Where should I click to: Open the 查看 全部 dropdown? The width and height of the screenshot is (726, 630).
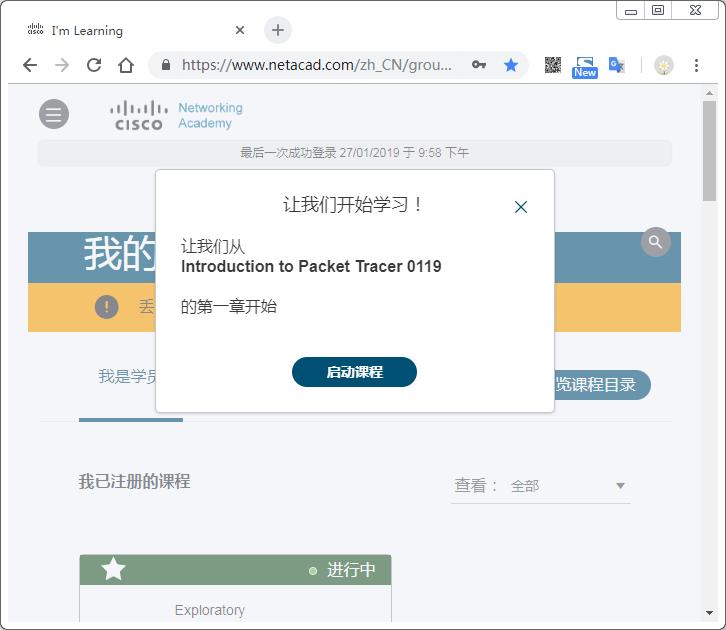540,486
